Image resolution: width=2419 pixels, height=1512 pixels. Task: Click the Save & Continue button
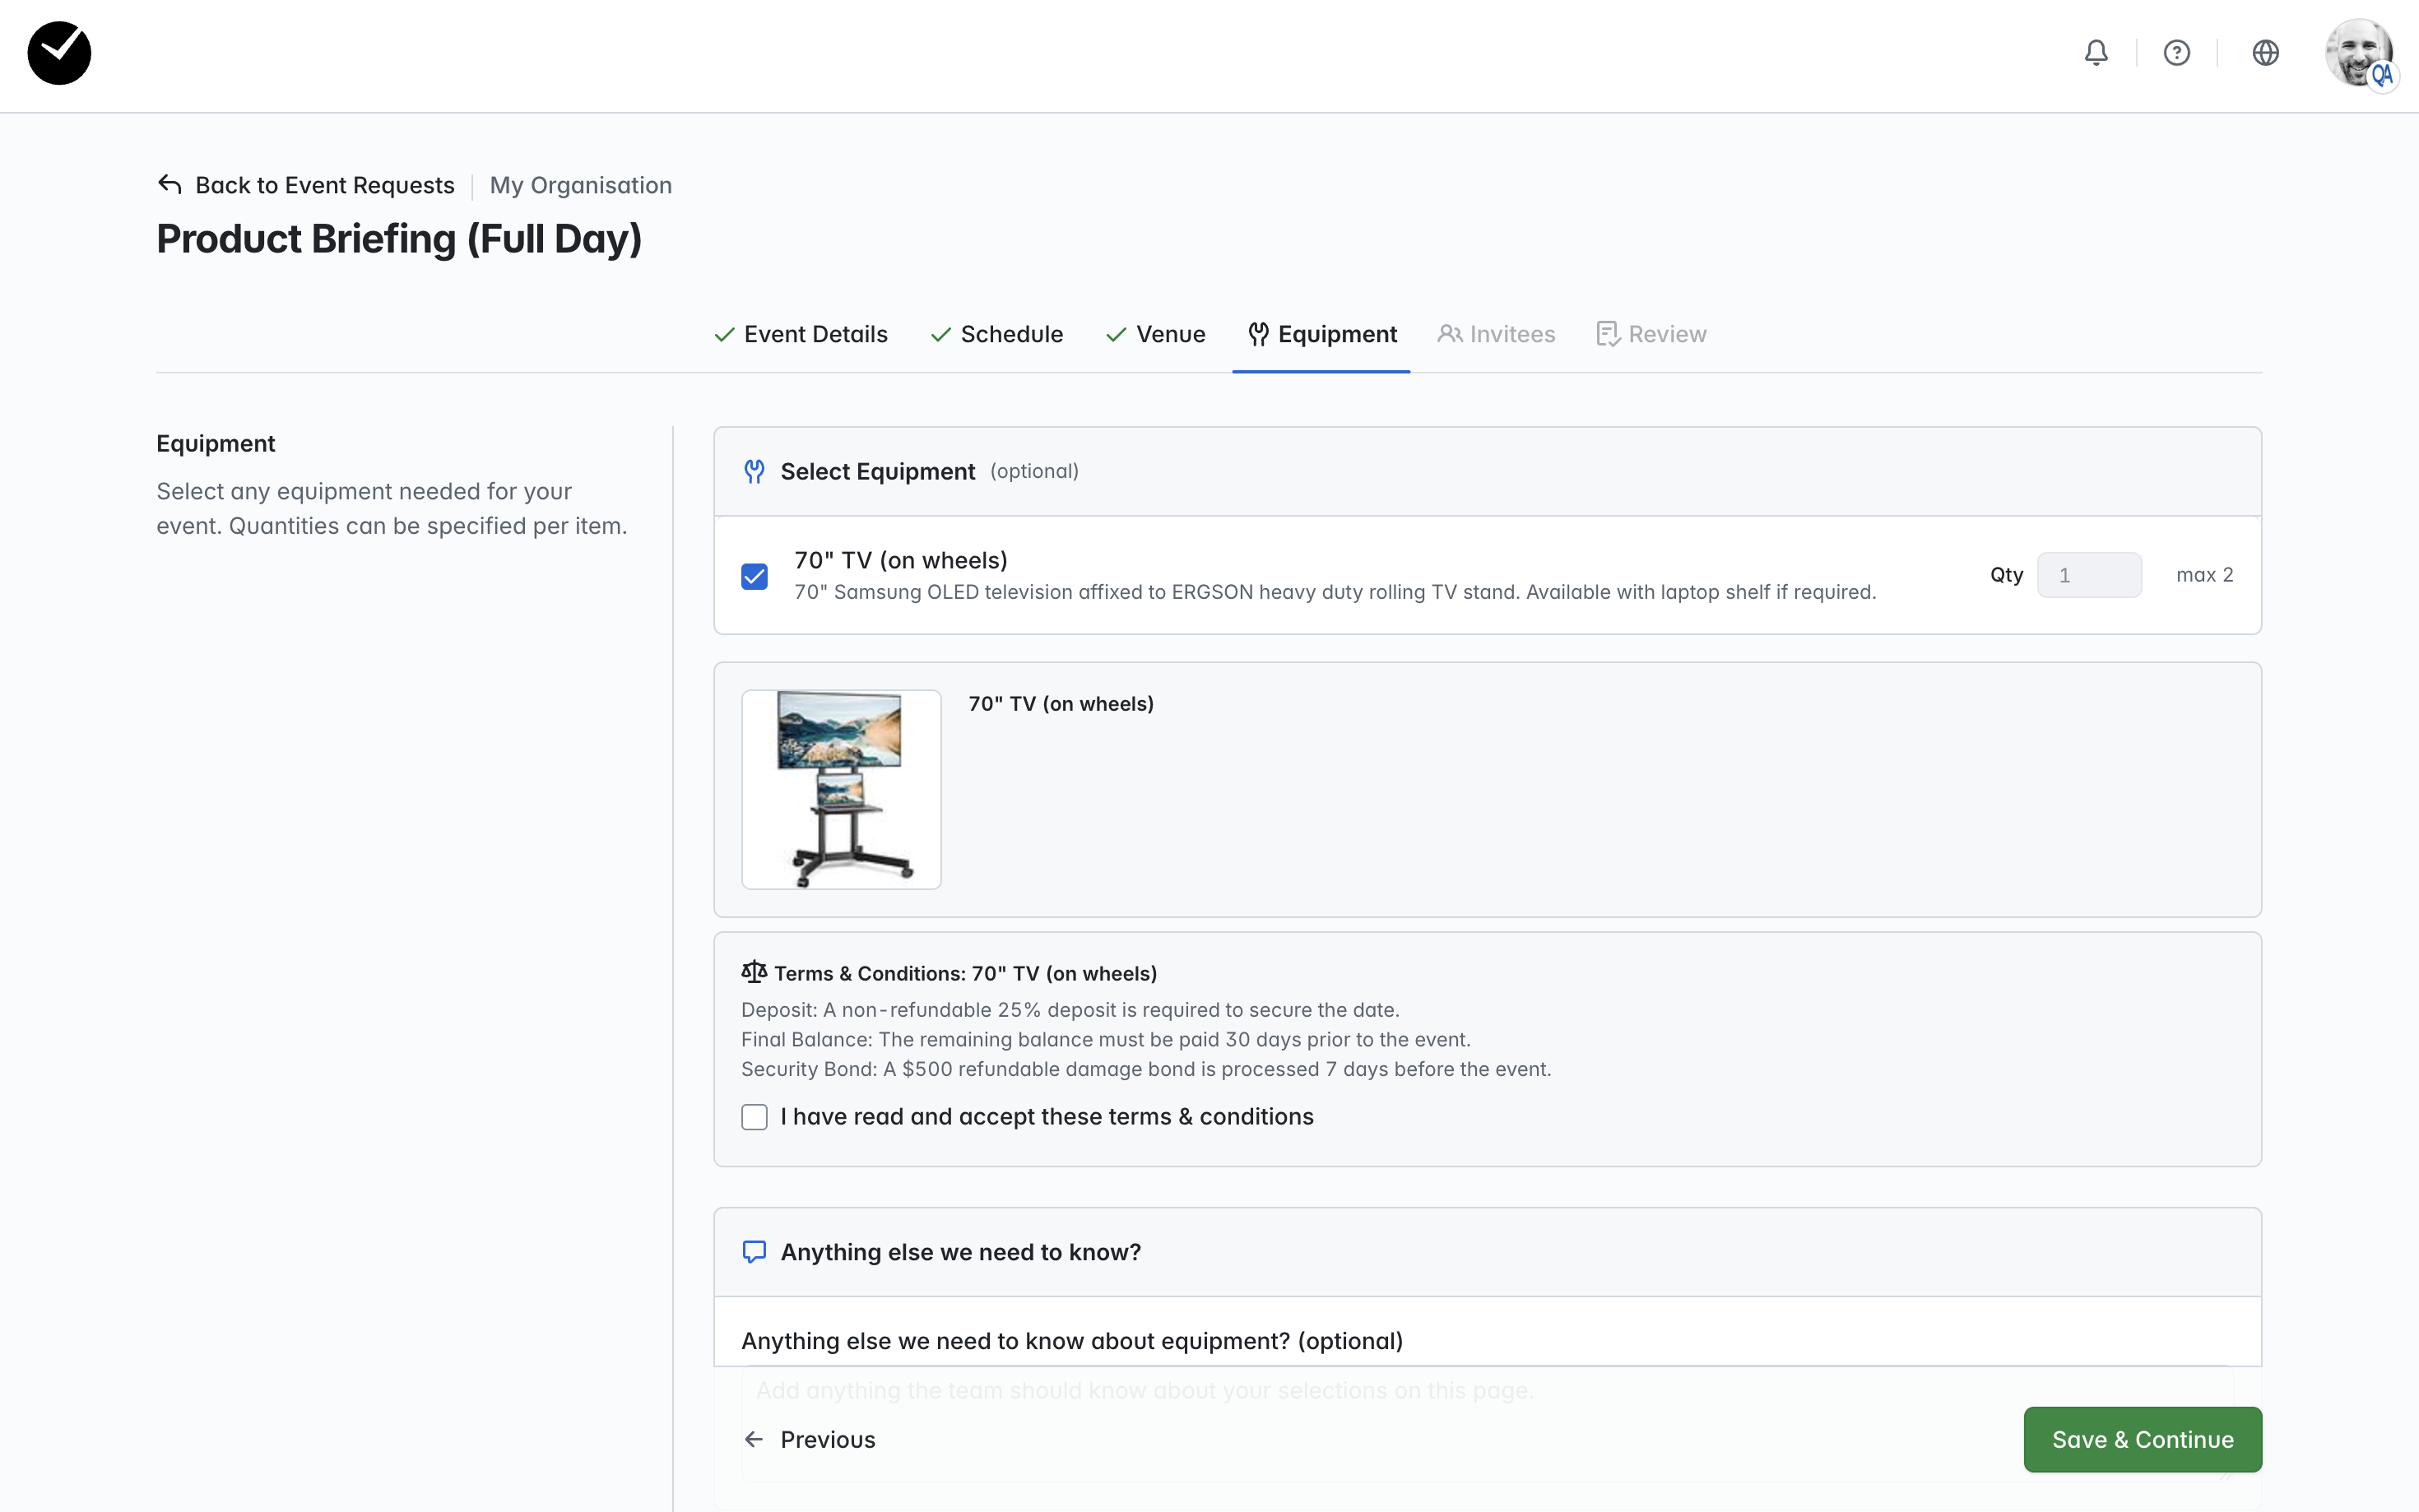[x=2142, y=1439]
